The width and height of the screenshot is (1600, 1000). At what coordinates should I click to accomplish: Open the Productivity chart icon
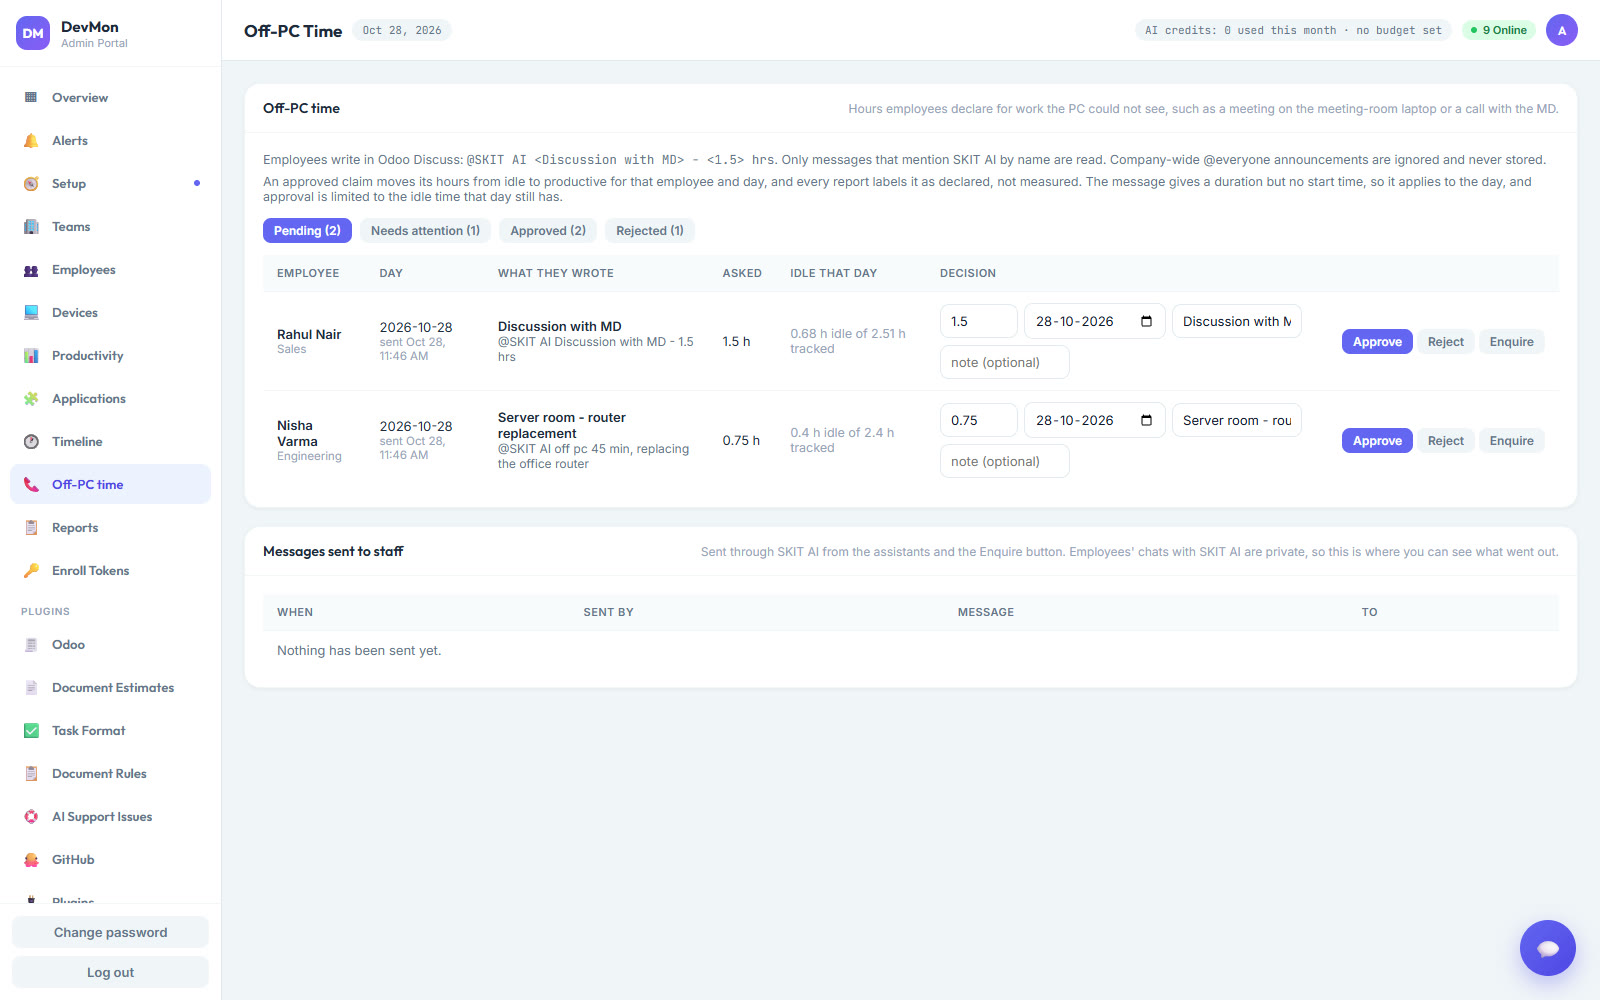click(x=31, y=356)
